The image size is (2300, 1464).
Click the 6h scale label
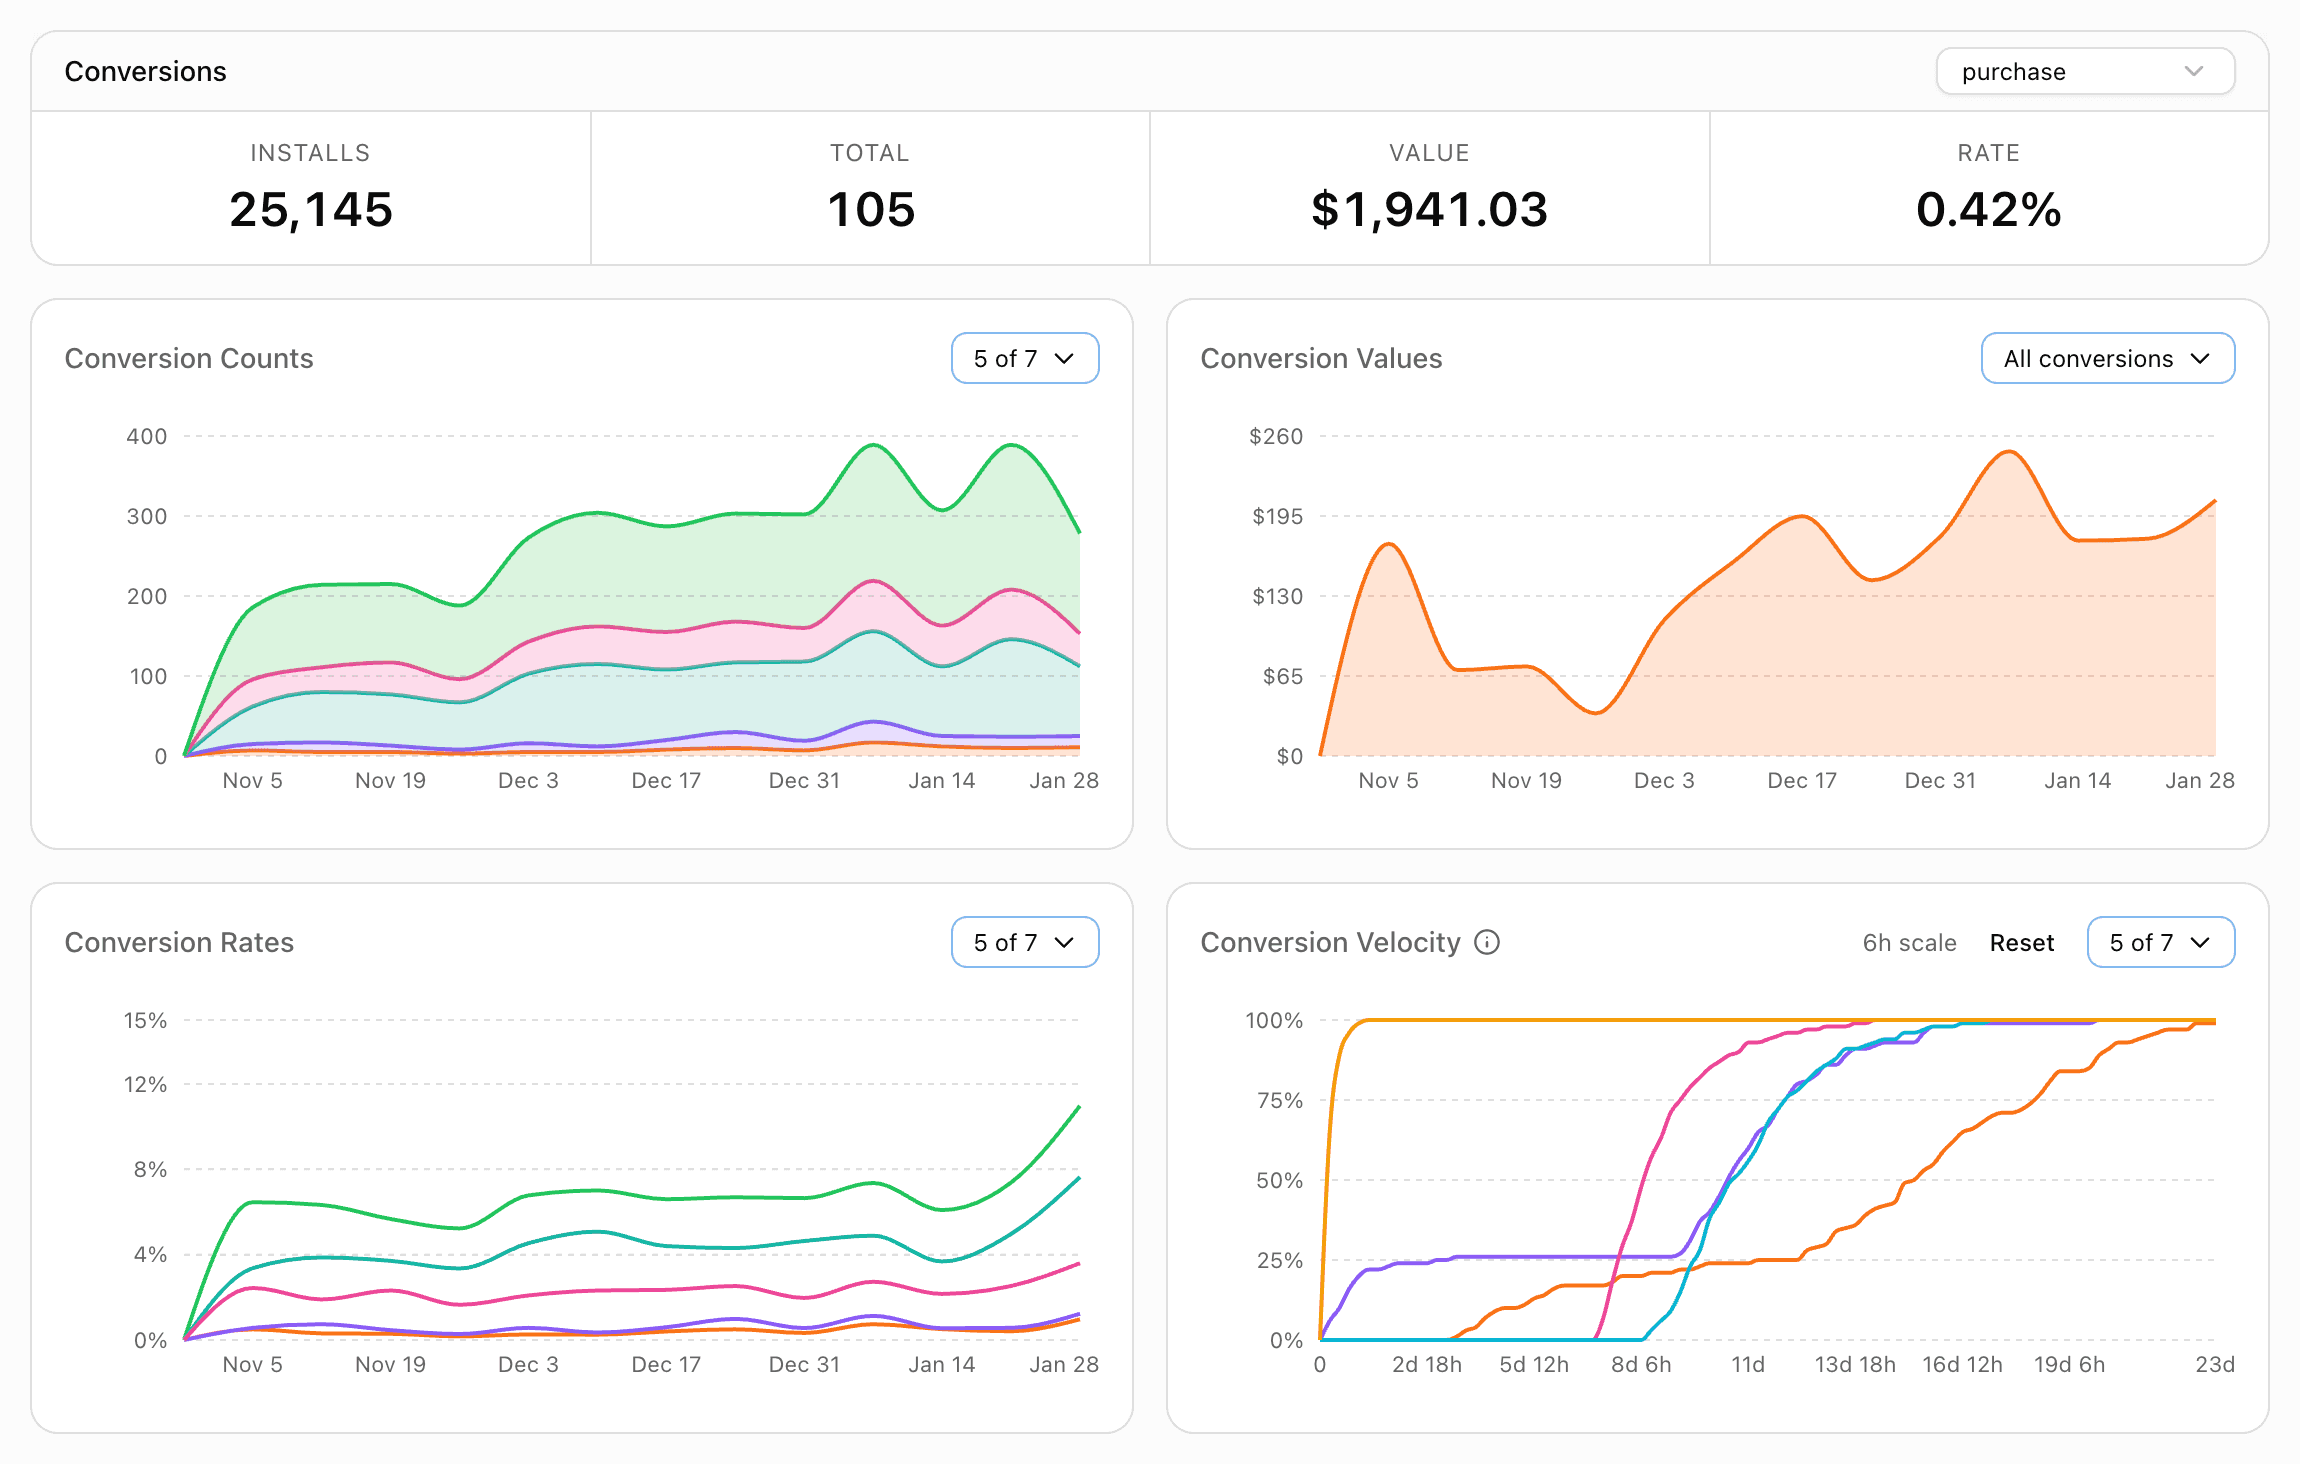pos(1908,941)
